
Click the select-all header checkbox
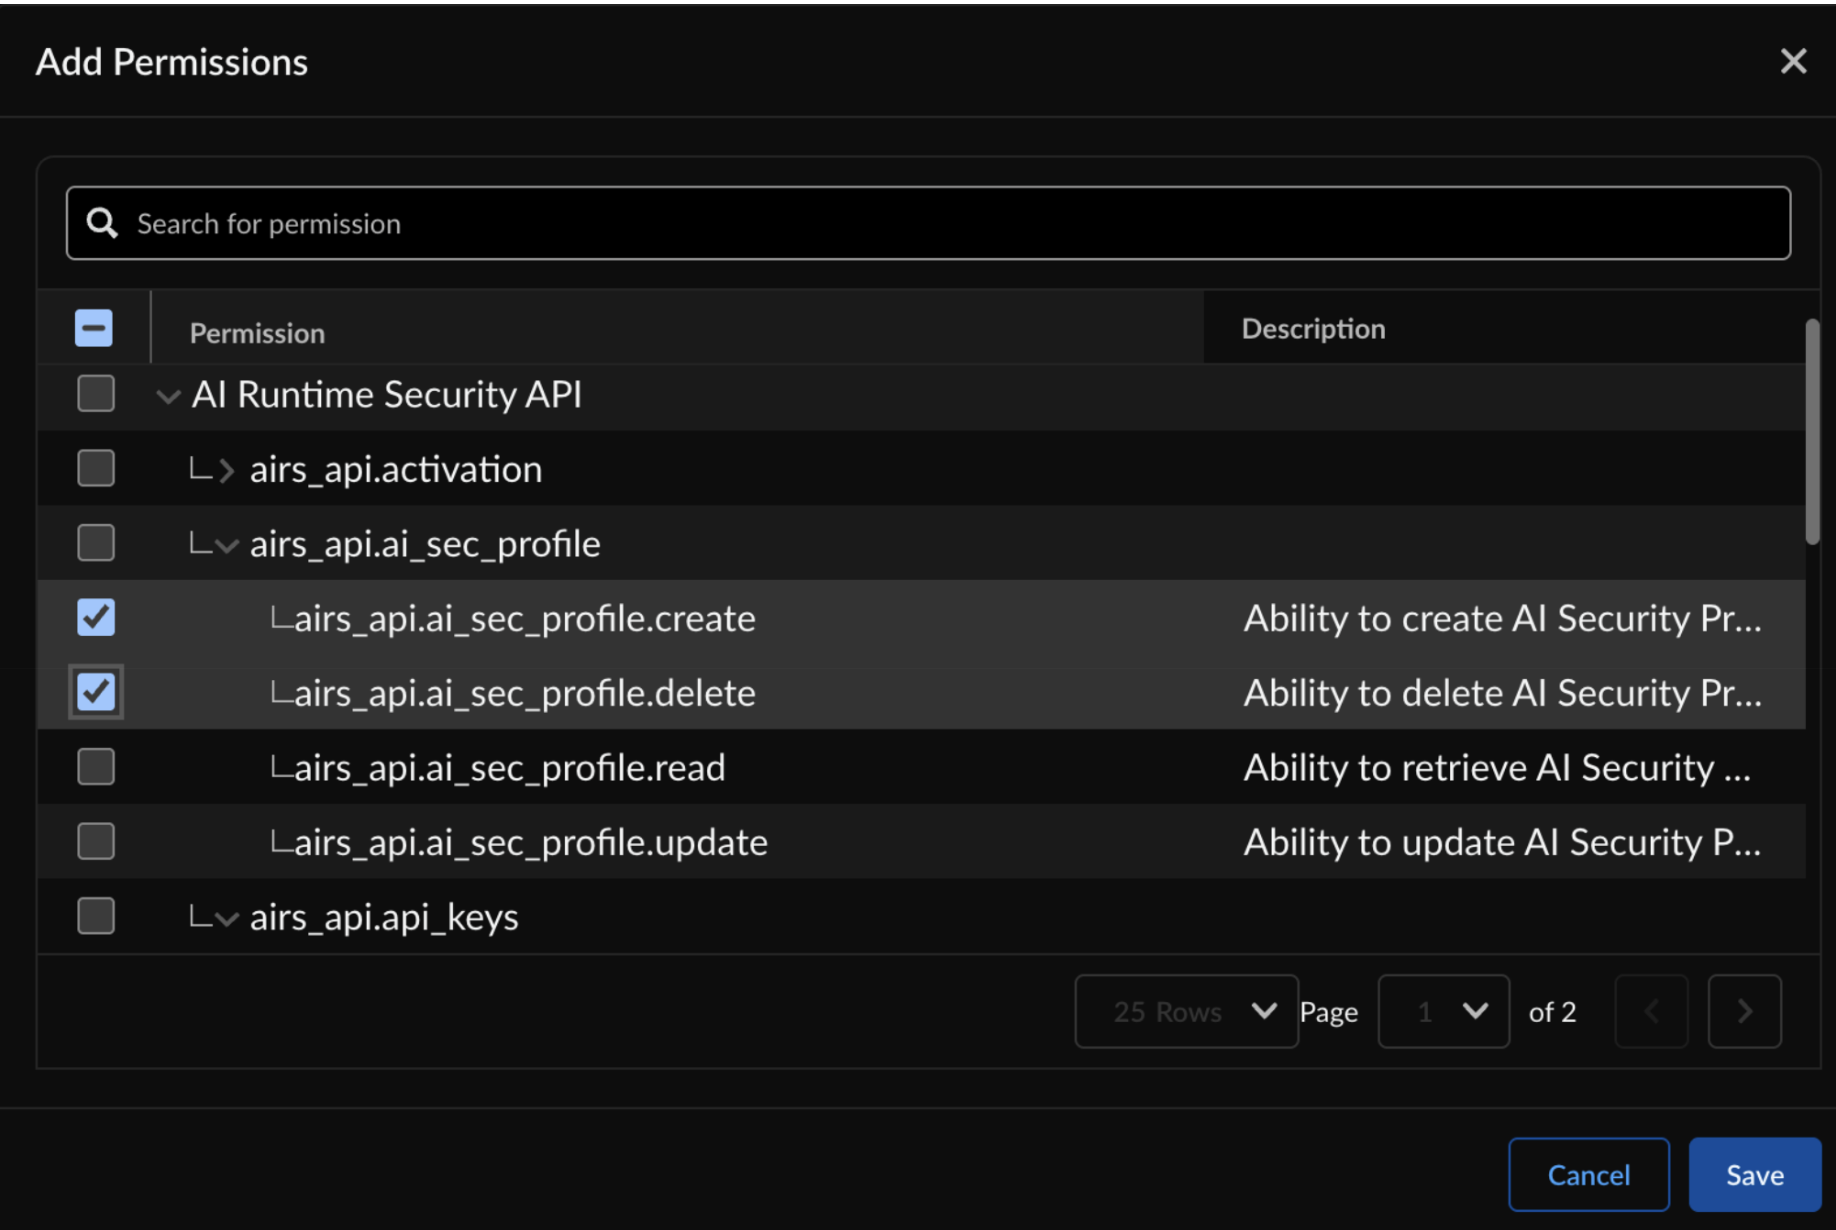(93, 327)
